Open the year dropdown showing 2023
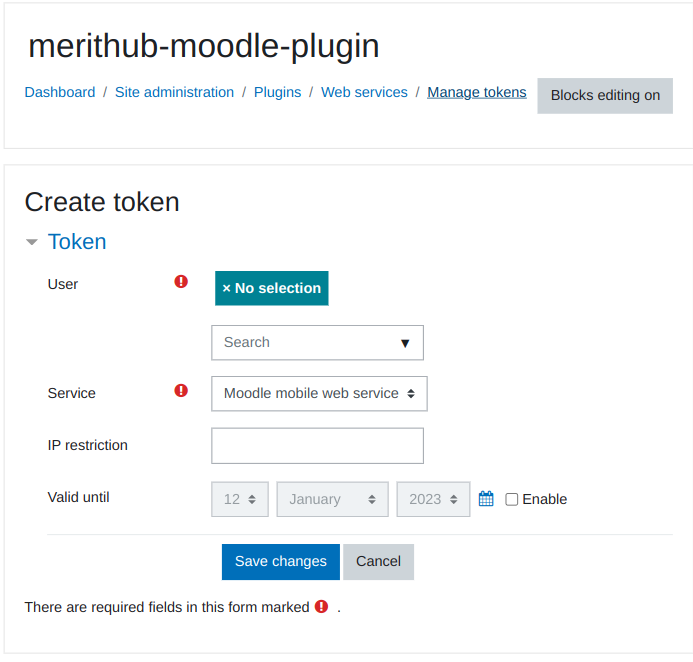The width and height of the screenshot is (693, 662). 433,499
